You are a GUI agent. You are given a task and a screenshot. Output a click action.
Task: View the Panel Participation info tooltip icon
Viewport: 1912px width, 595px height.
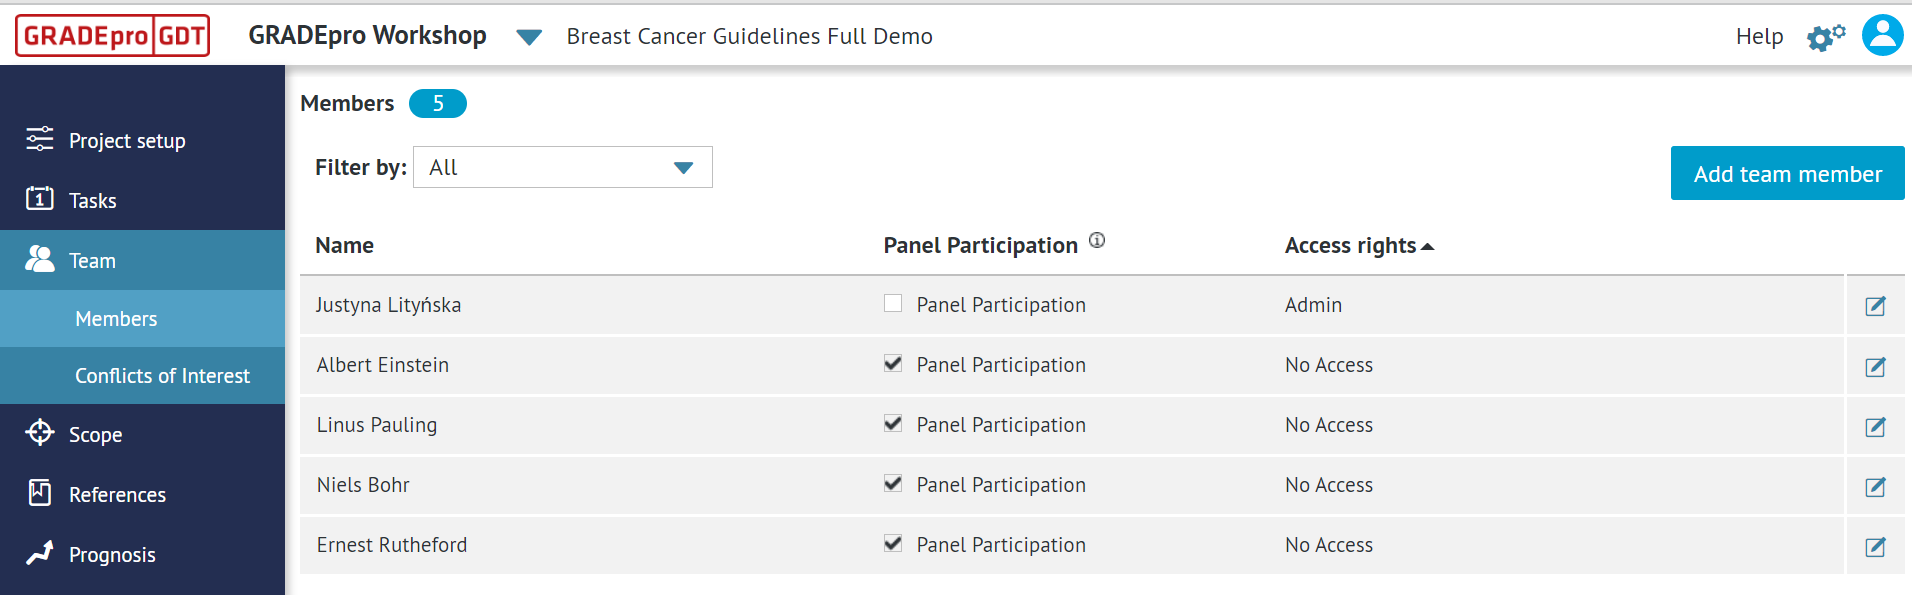tap(1097, 240)
